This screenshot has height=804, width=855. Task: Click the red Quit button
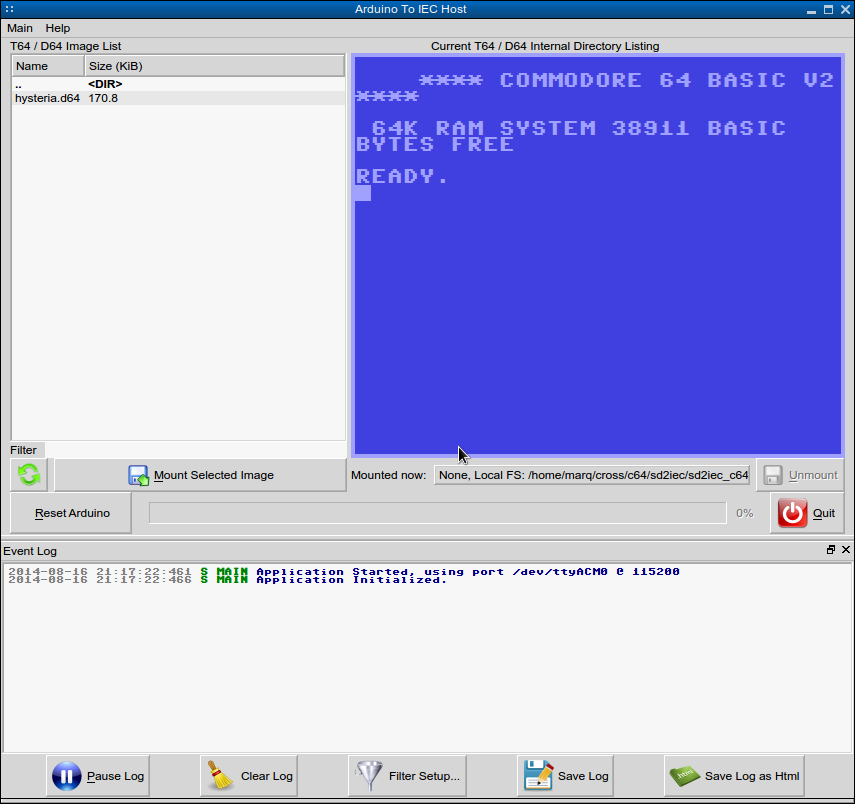pos(807,513)
